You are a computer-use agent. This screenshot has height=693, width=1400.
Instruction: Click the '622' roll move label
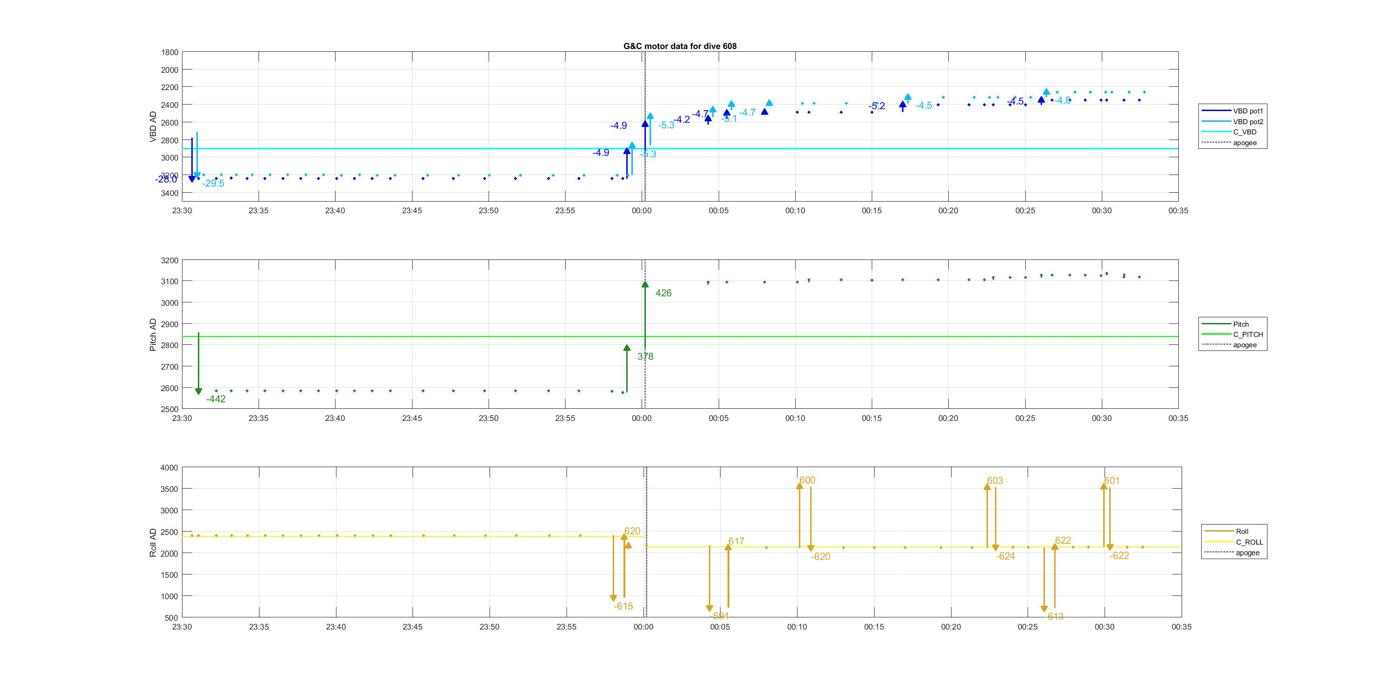[x=1063, y=541]
